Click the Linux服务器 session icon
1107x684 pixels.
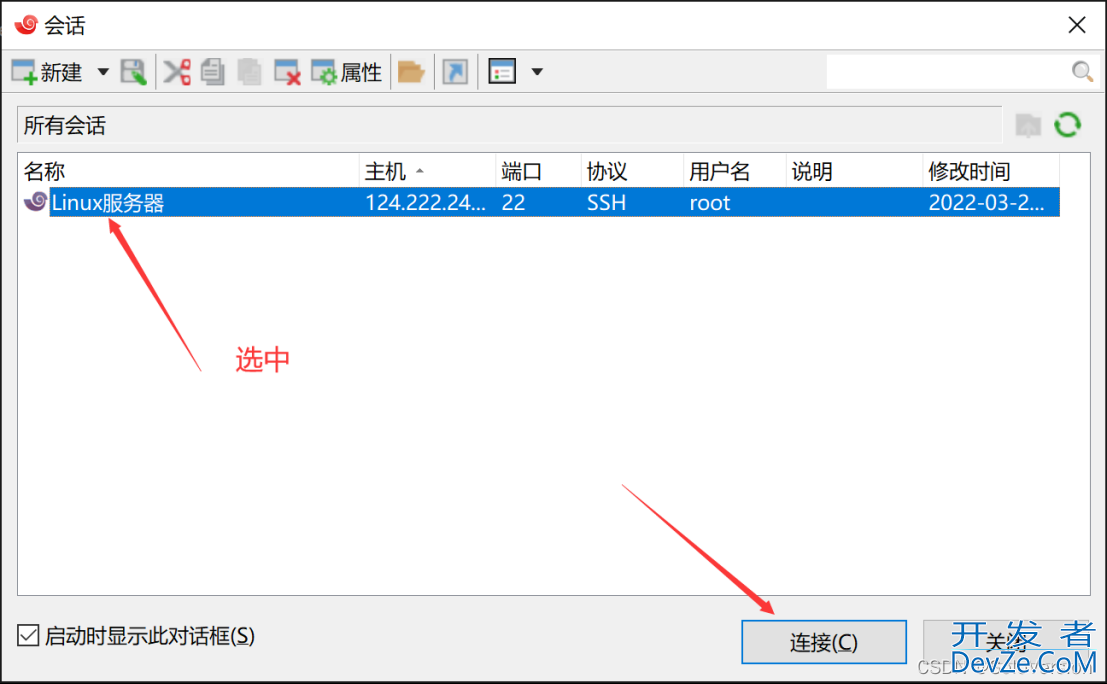pos(35,203)
